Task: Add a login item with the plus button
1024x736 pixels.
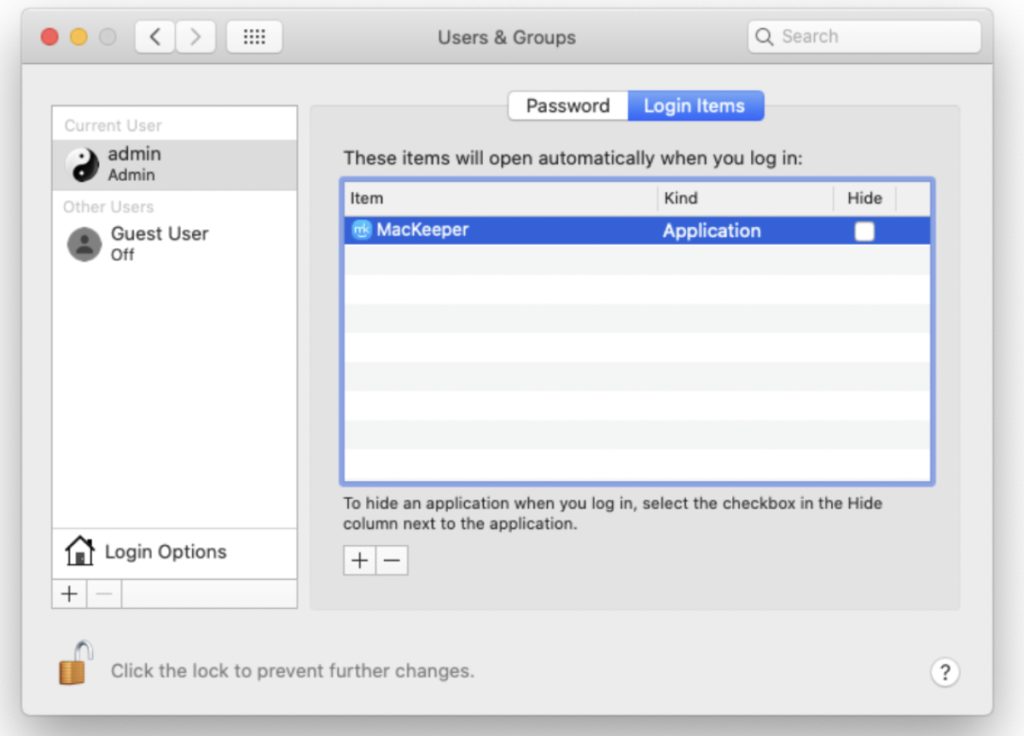Action: [x=359, y=560]
